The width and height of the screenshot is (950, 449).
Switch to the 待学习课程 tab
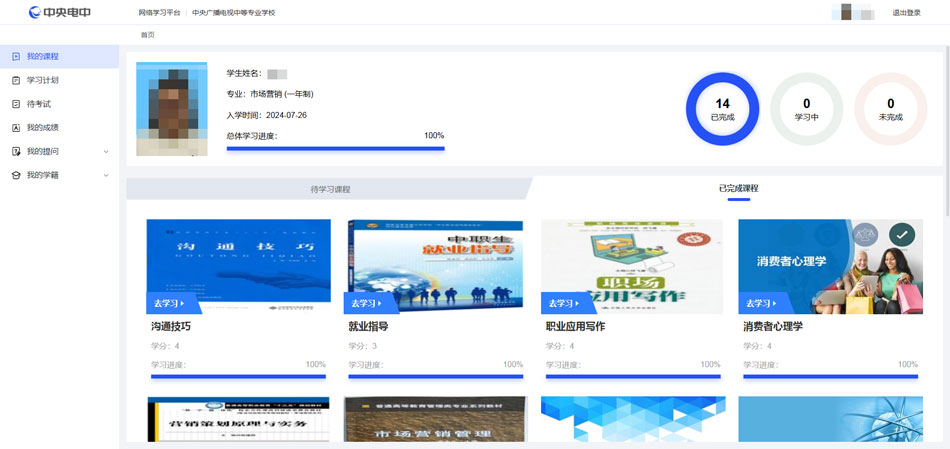coord(330,189)
